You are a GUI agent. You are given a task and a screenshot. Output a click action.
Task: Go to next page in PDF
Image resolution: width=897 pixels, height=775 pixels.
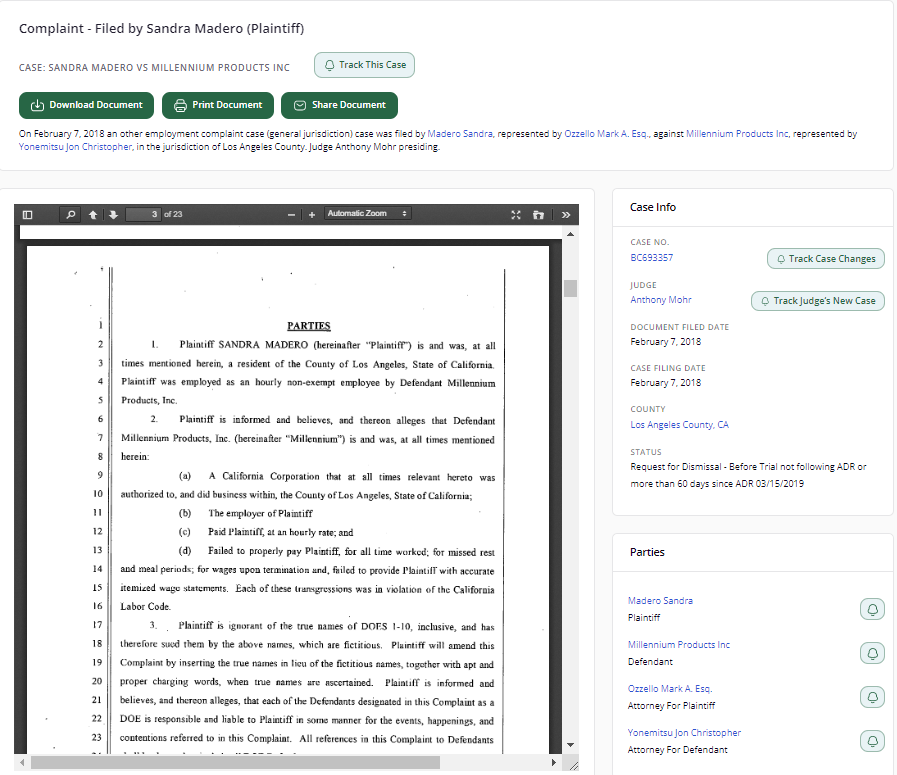pos(113,214)
